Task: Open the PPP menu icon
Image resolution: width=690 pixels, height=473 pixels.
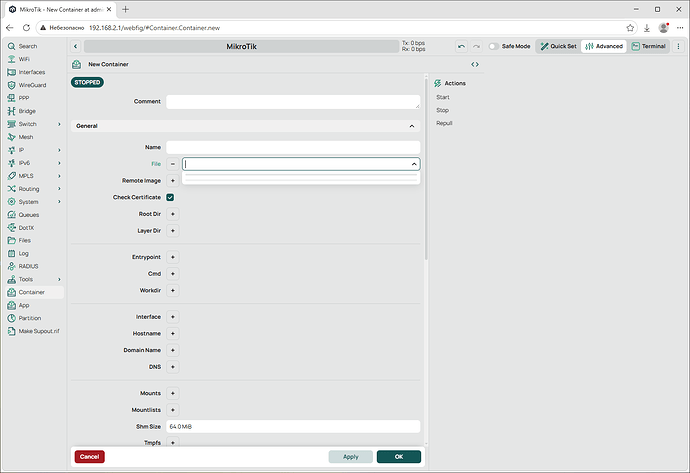Action: click(x=11, y=98)
